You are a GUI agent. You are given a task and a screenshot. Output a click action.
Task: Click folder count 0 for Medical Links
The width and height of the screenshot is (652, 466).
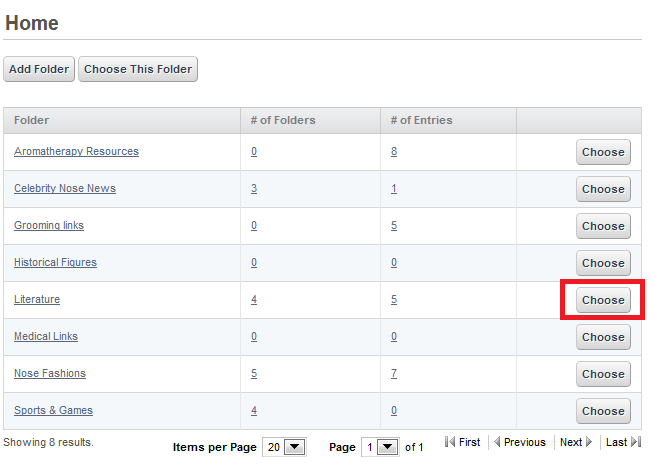(254, 336)
